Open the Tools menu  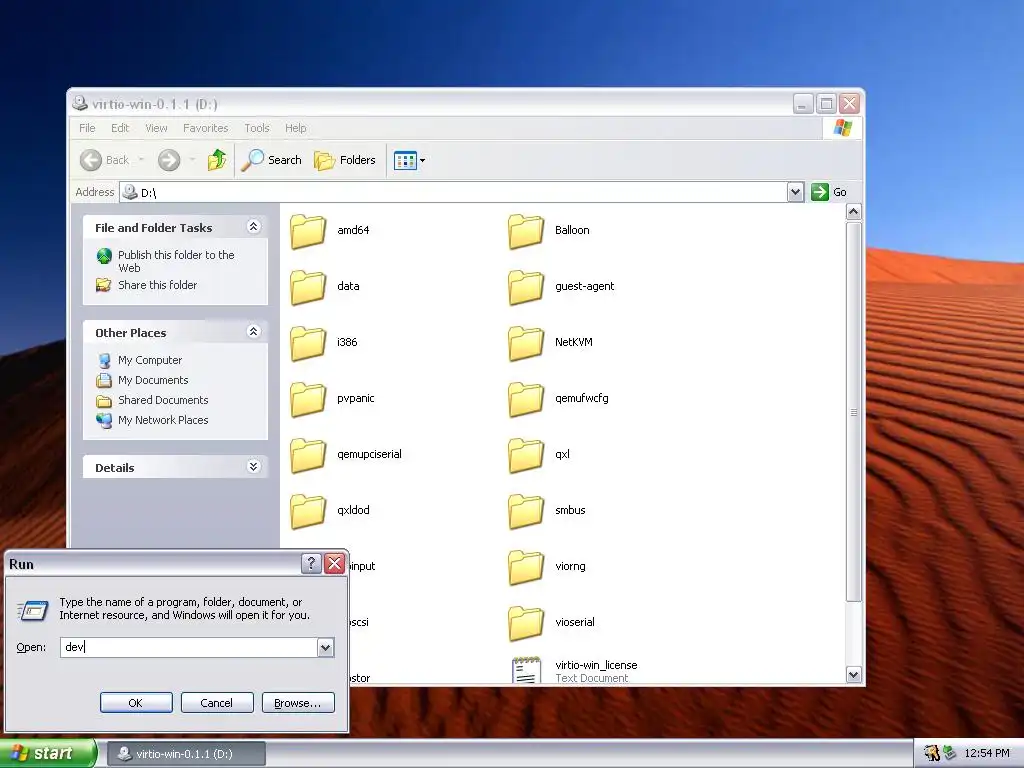click(257, 128)
